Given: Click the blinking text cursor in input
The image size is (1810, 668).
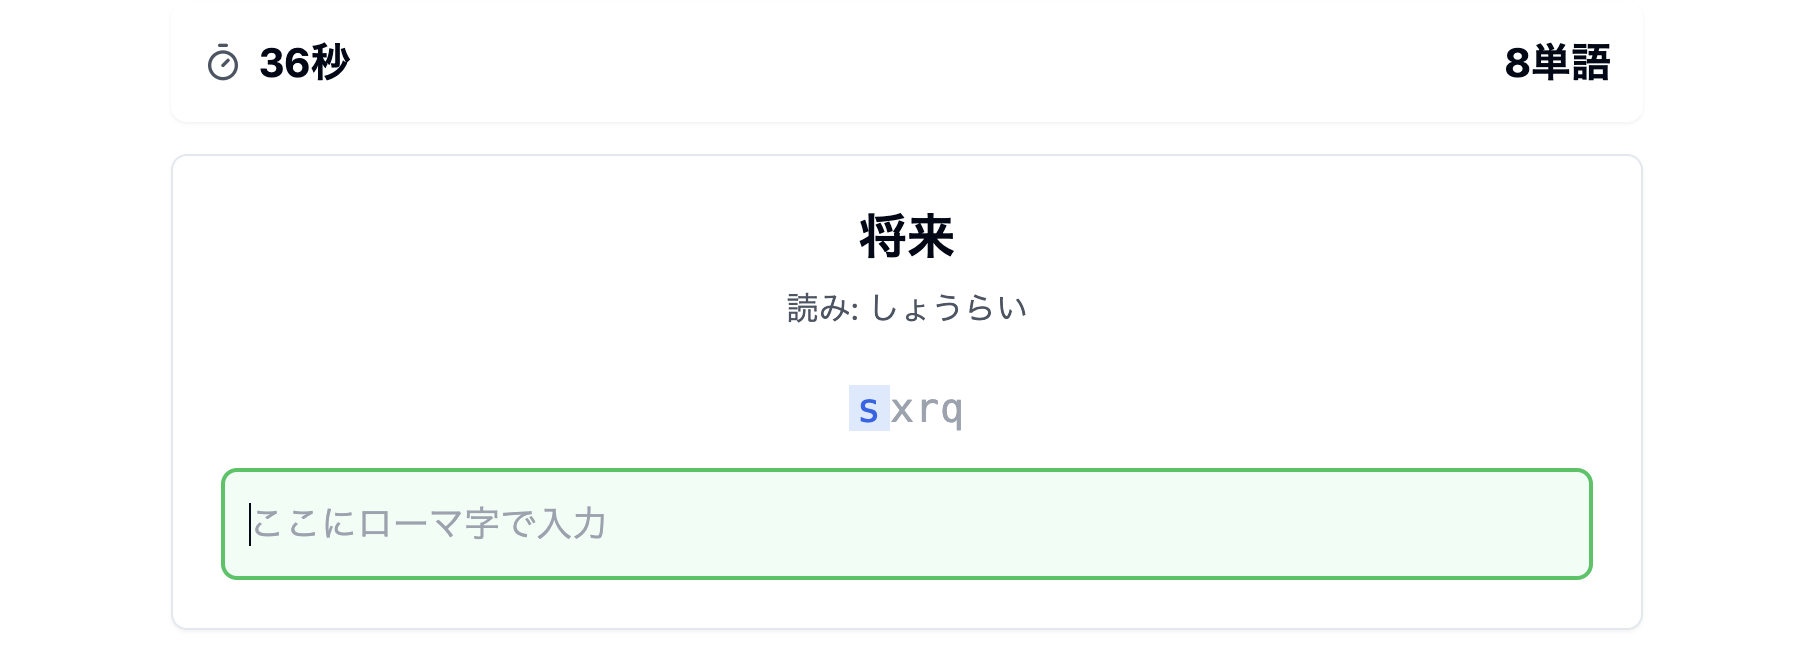Looking at the screenshot, I should tap(250, 524).
